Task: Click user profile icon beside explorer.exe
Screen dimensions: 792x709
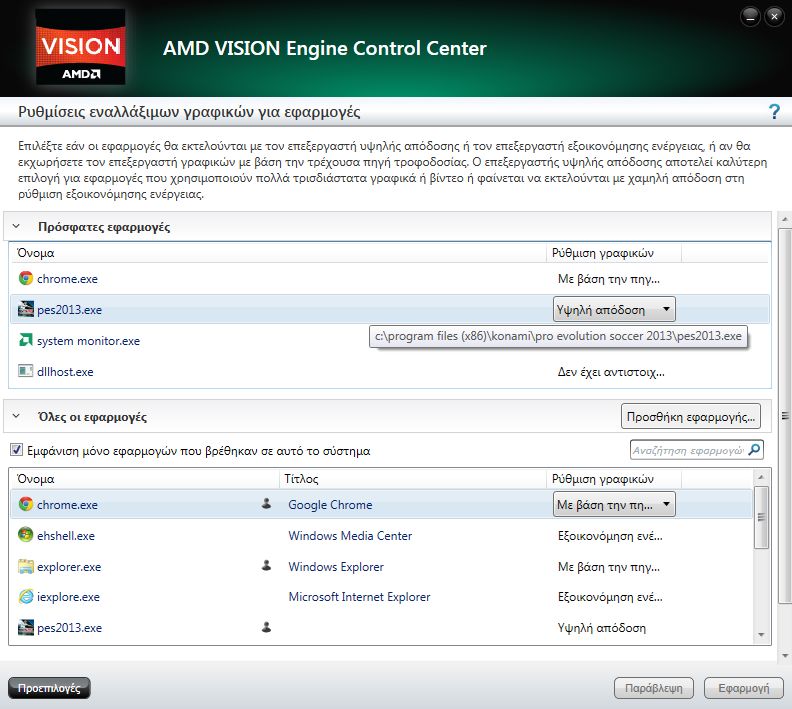Action: coord(266,566)
